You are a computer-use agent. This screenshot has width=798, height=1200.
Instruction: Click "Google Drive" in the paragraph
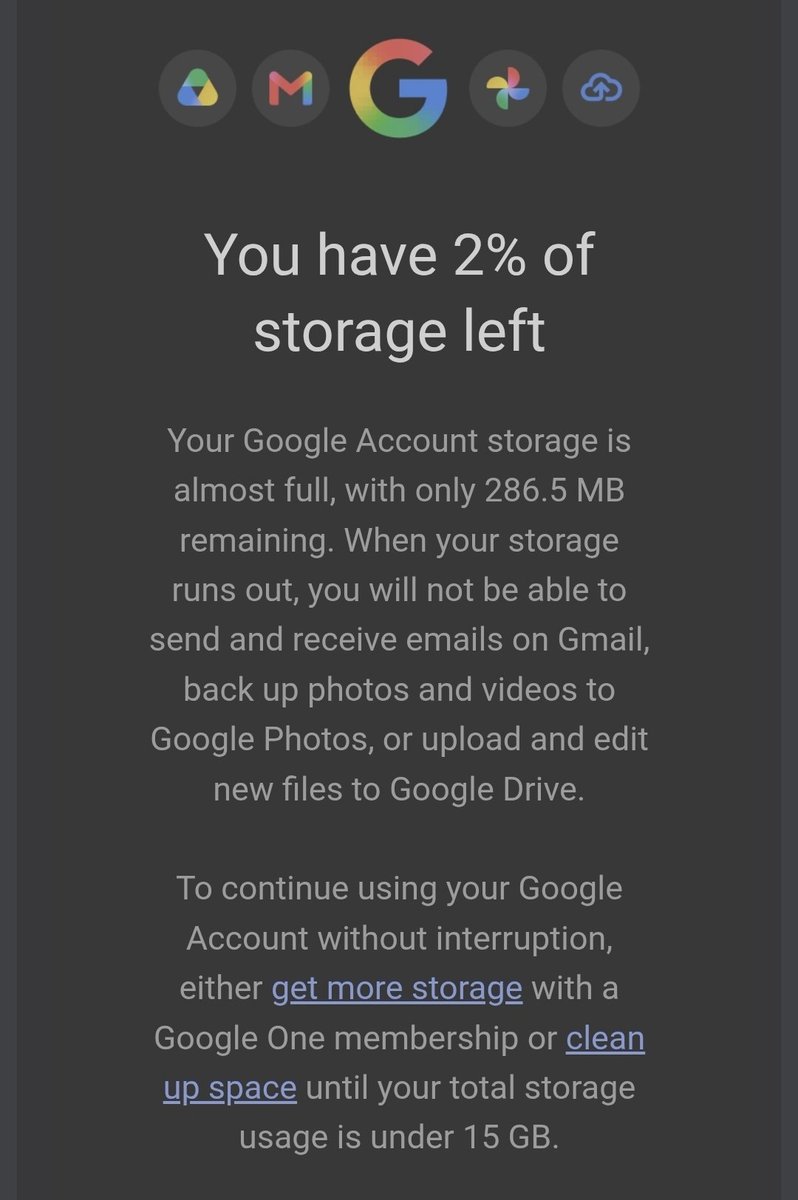click(x=484, y=789)
